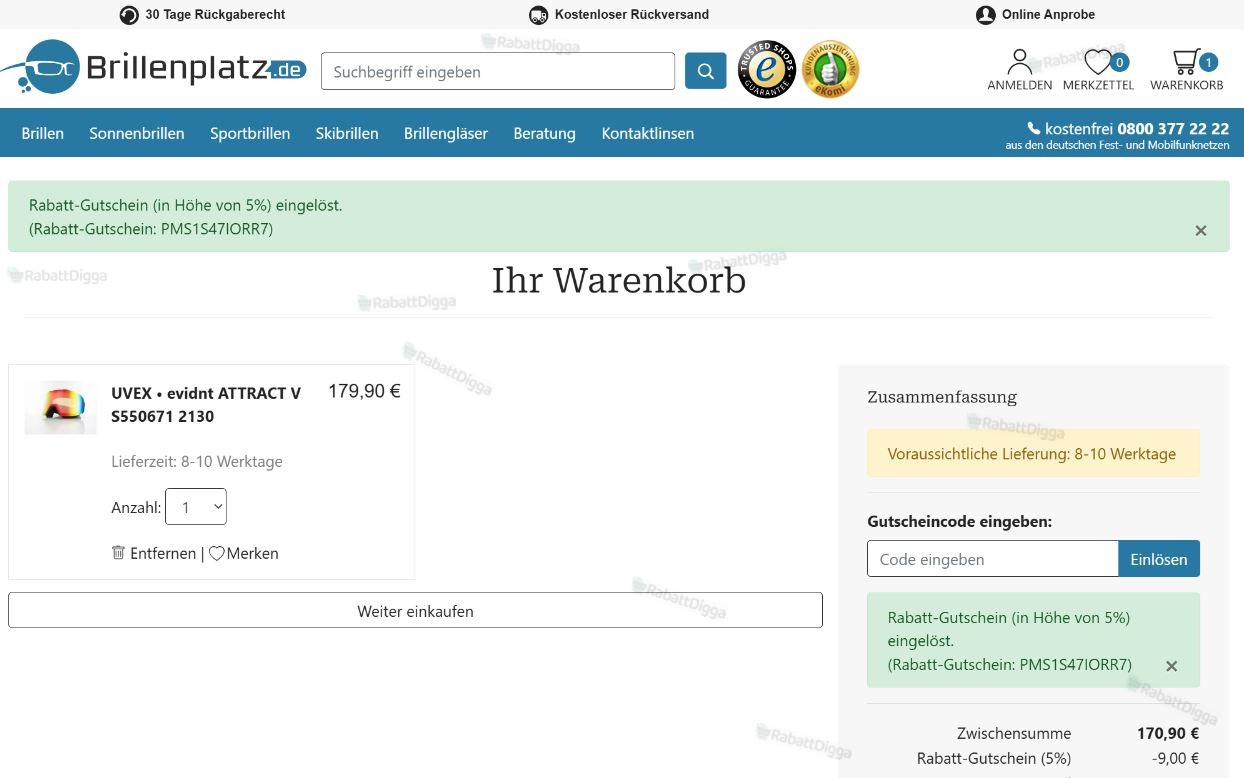Click the blue search magnifier button
Screen dimensions: 1244x778
(x=705, y=71)
